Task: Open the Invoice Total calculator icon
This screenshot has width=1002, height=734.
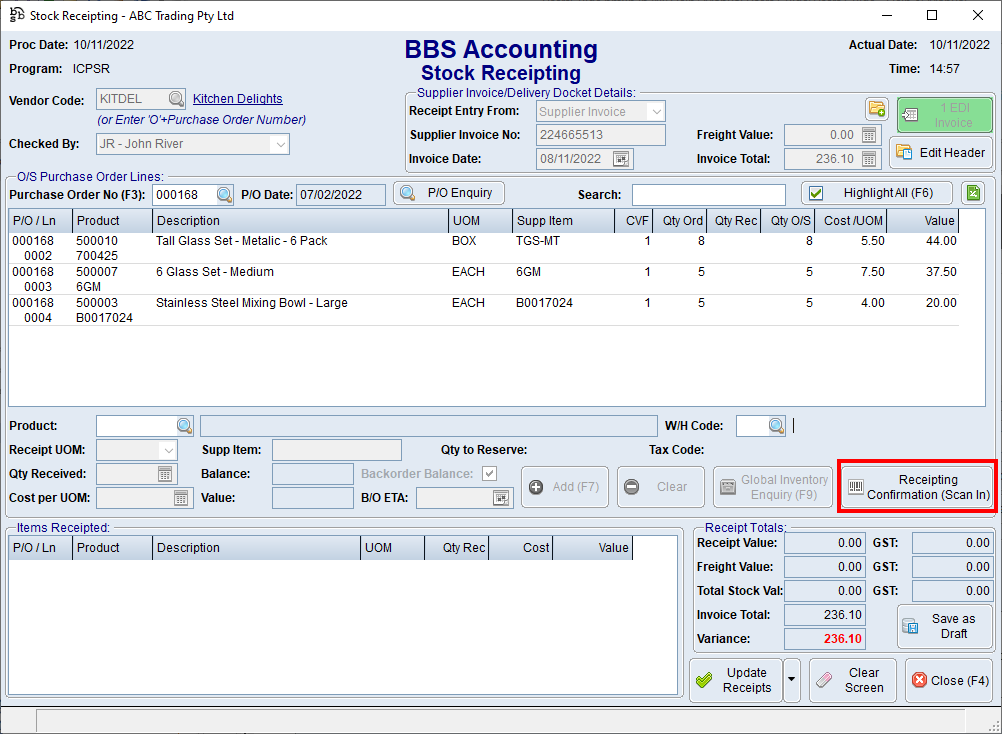Action: pyautogui.click(x=868, y=159)
